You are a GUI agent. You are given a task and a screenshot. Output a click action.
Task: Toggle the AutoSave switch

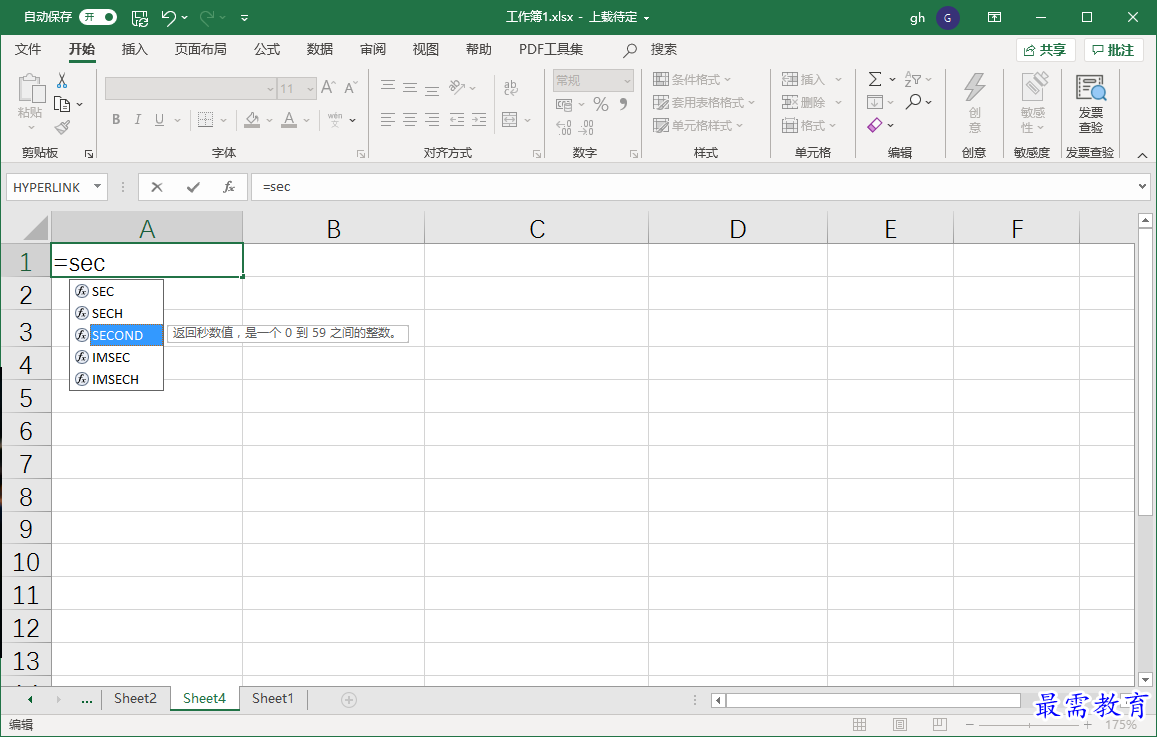coord(98,17)
